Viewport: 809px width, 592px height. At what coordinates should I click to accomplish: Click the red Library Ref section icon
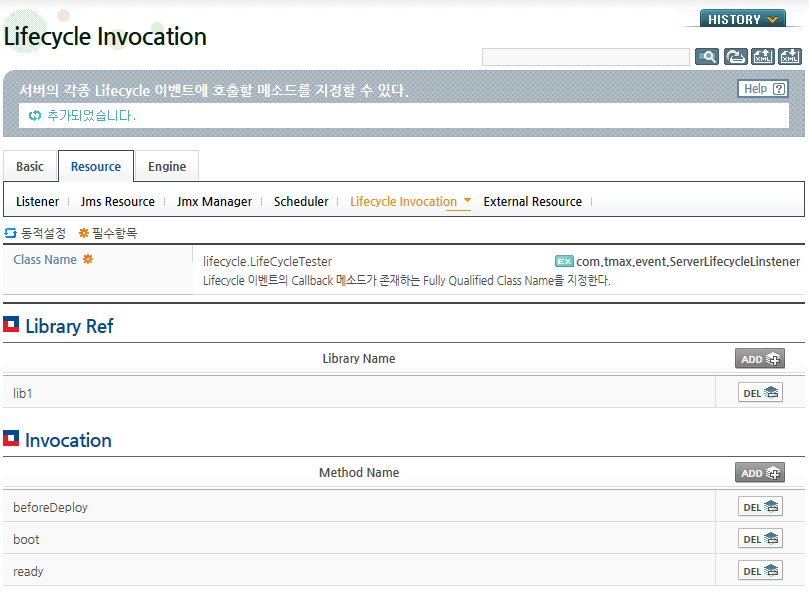[x=11, y=325]
